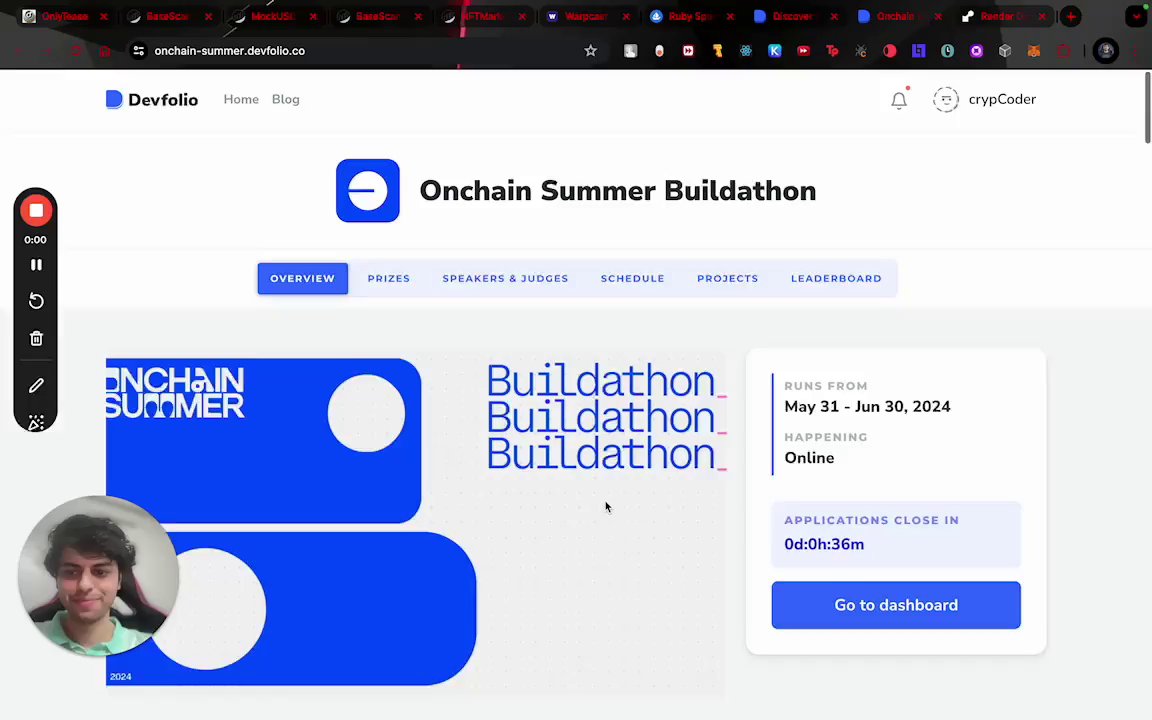Click the red Tp extension icon
This screenshot has width=1152, height=720.
click(832, 51)
